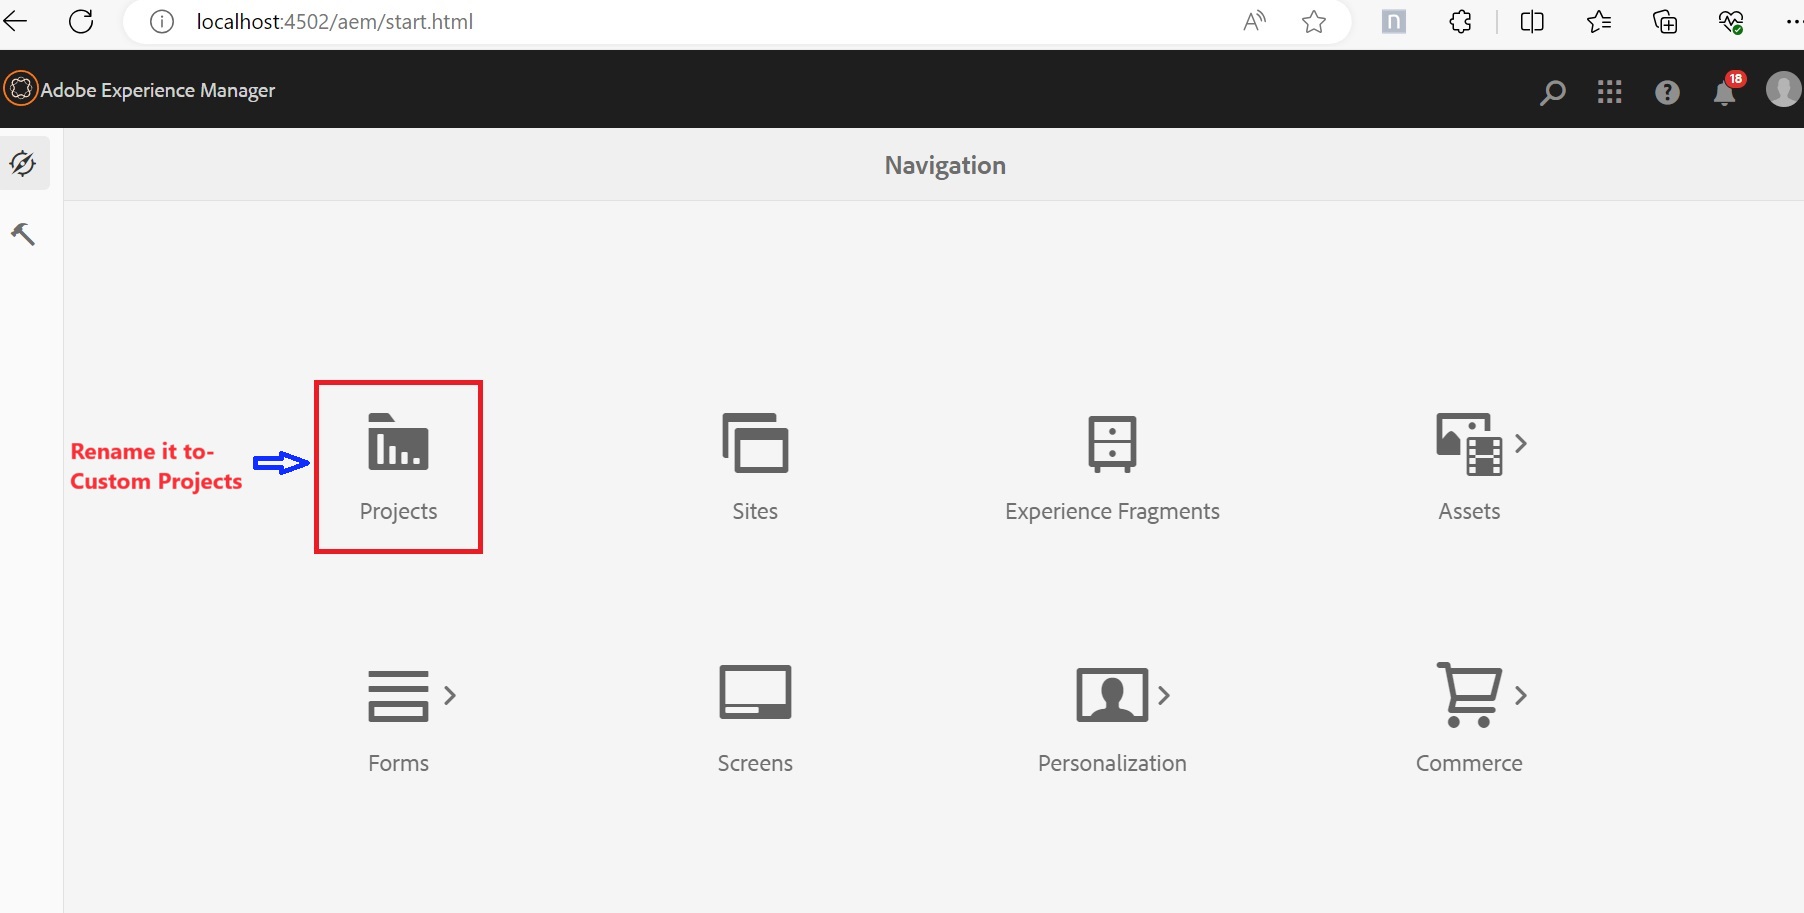Click the address bar showing localhost:4502
The height and width of the screenshot is (913, 1804).
point(333,21)
